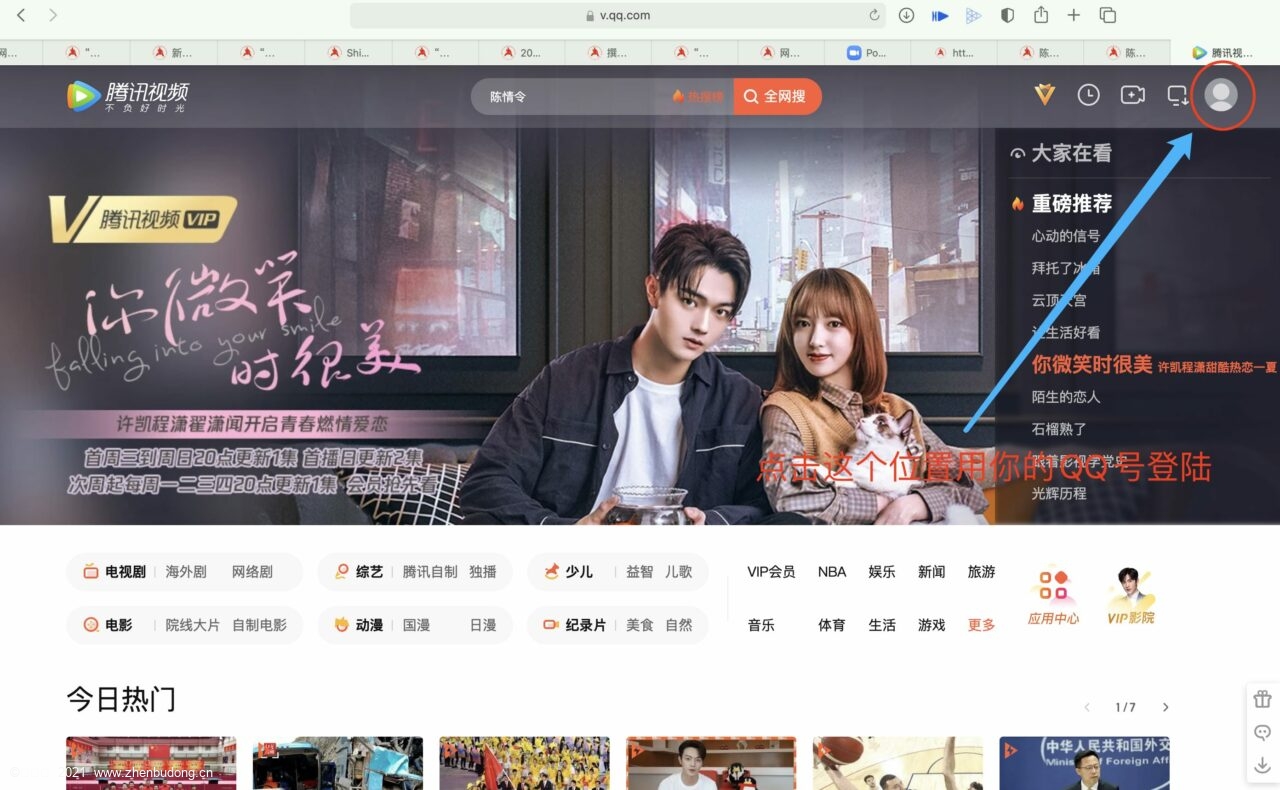Select 心动的信号 in recommended list
1280x790 pixels.
(1065, 236)
